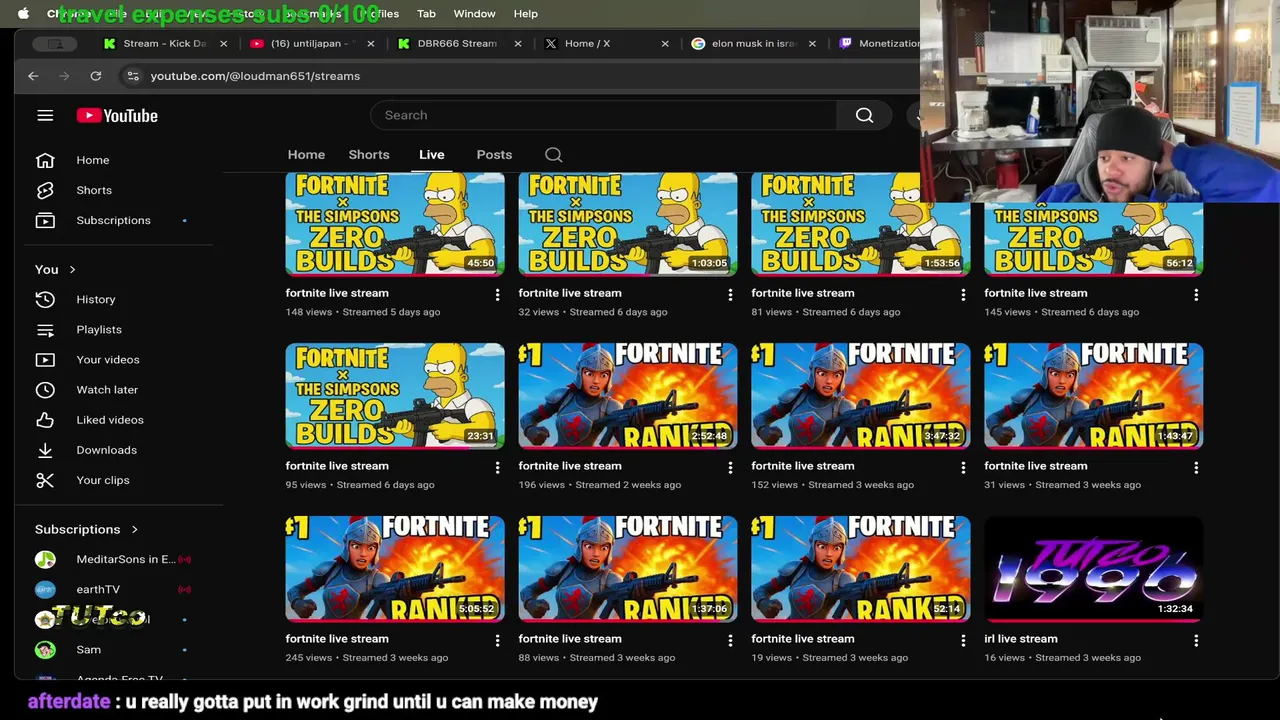Open the 5:05:52 Fortnite Ranked thumbnail

pos(395,569)
